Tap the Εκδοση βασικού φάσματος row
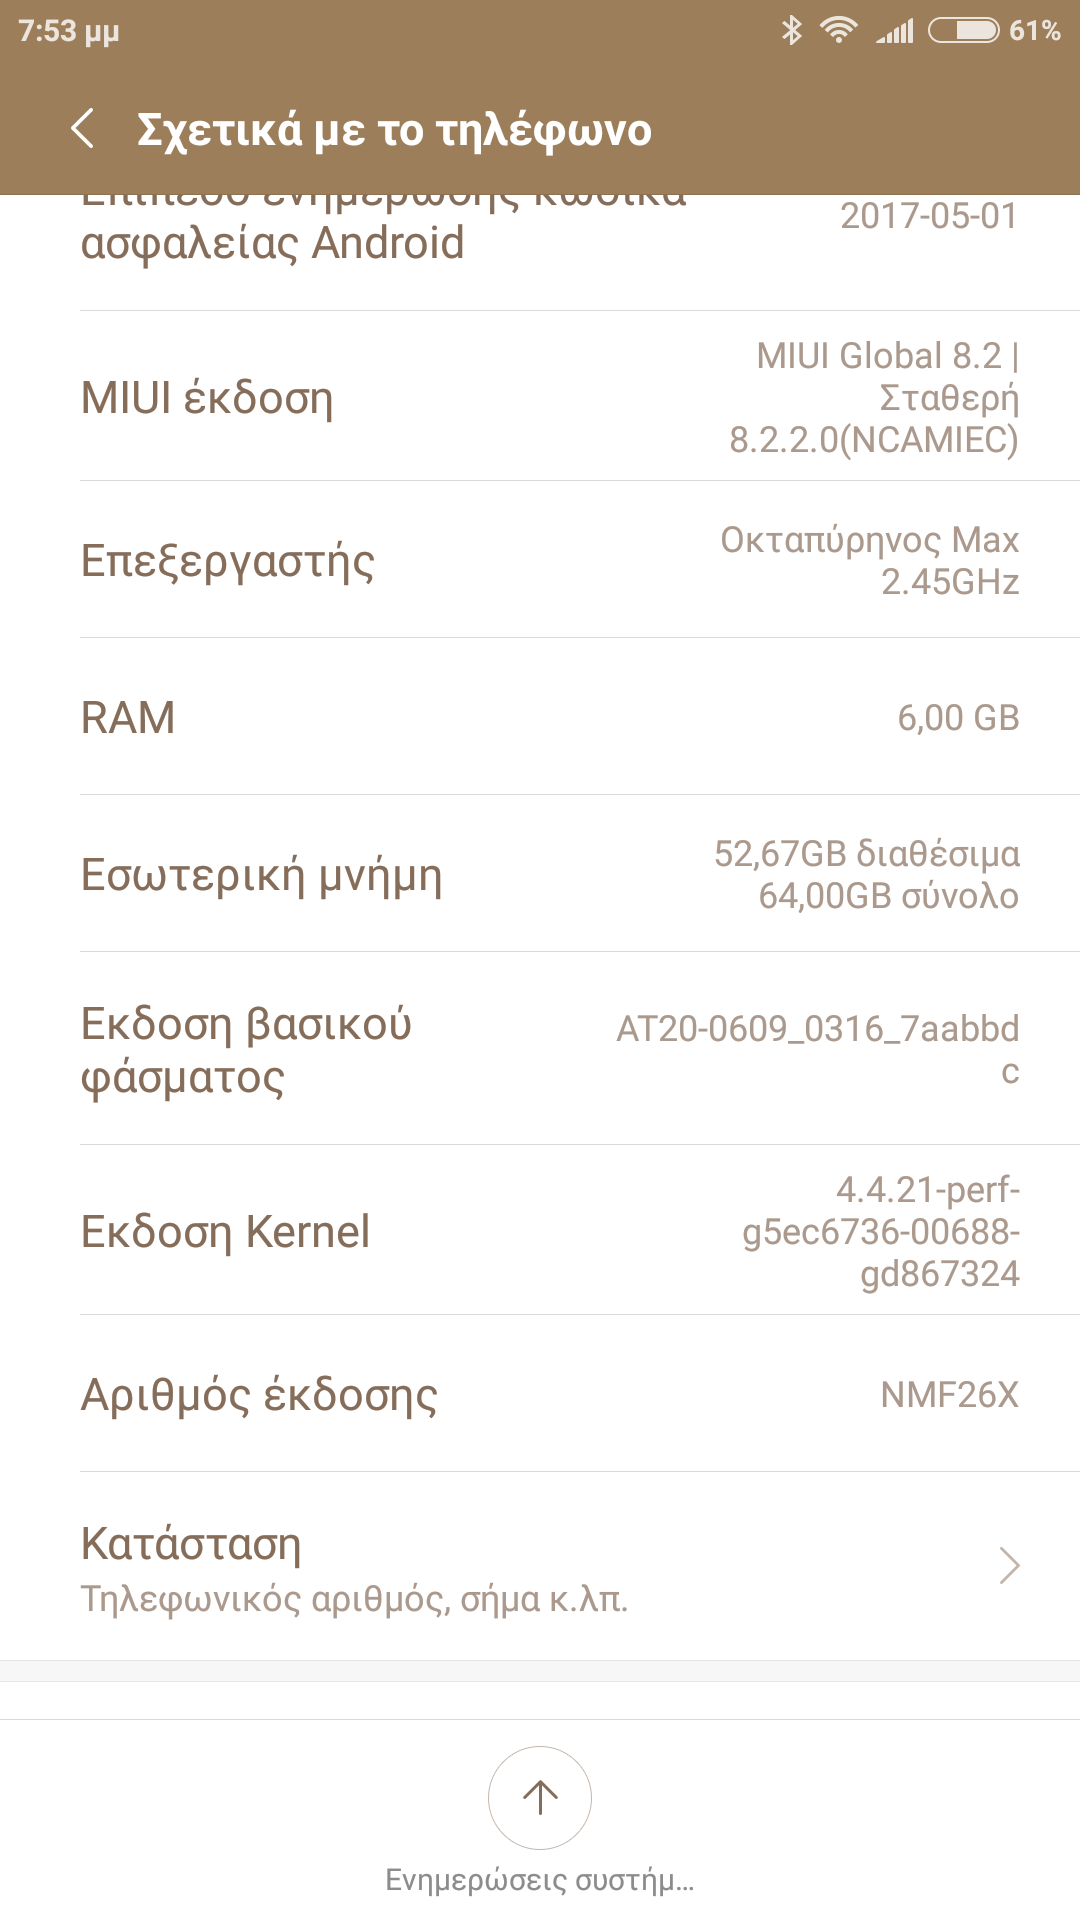1080x1920 pixels. point(540,1049)
